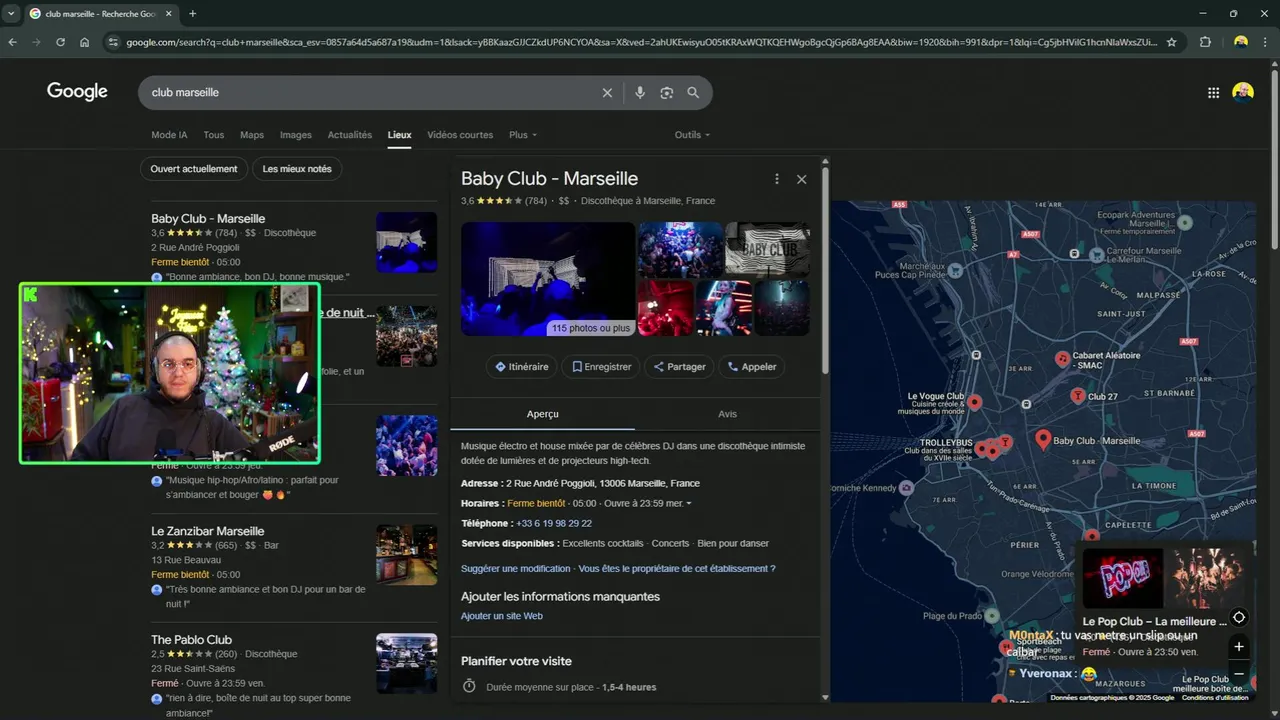
Task: Open Chrome profile icon in toolbar
Action: point(1241,42)
